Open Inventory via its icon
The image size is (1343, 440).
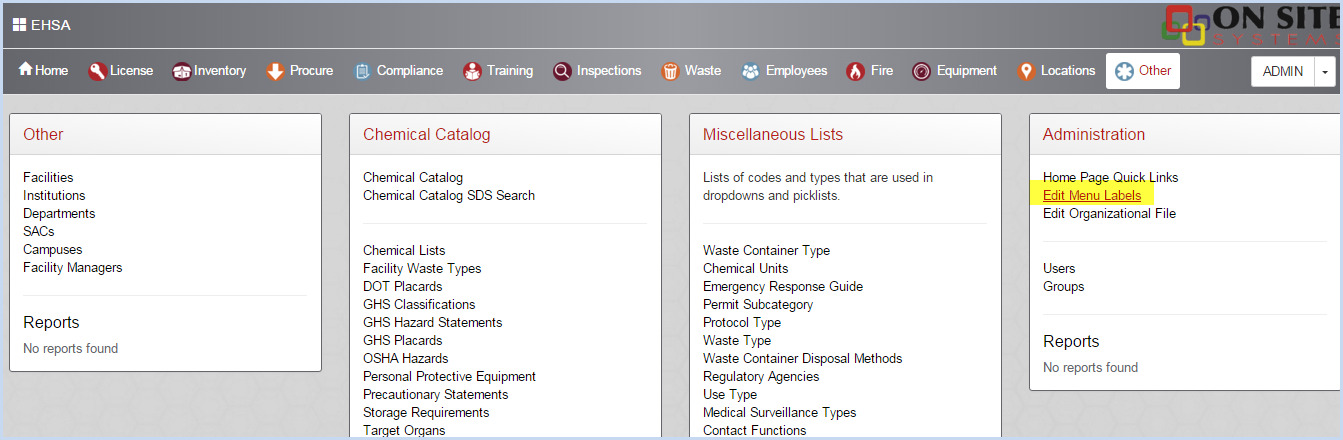point(181,71)
